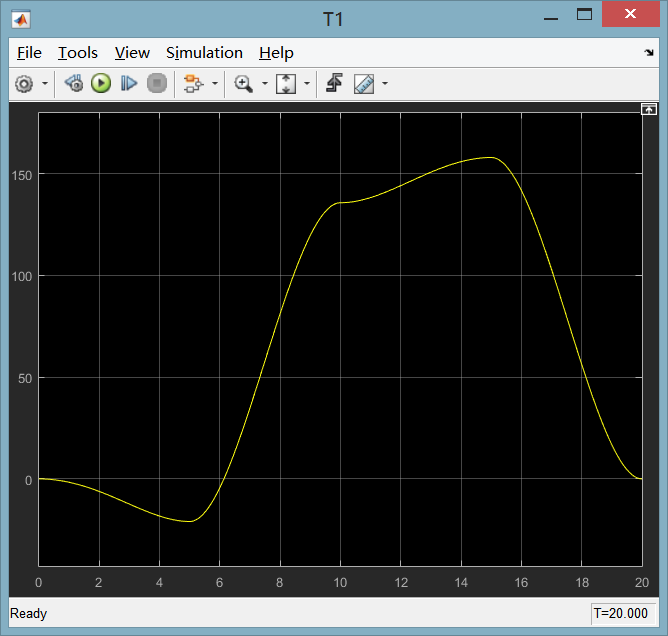Expand the Measurements dropdown arrow

[385, 83]
